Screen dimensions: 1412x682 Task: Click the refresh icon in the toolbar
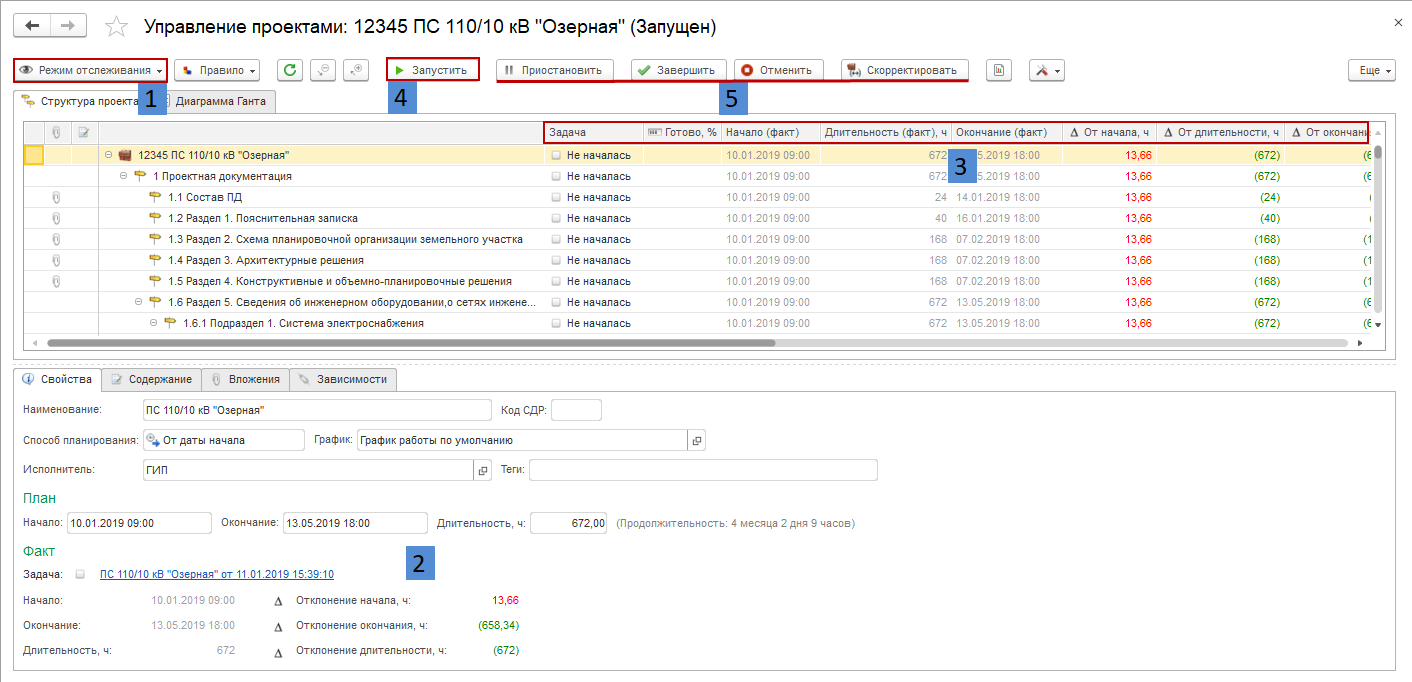(289, 70)
